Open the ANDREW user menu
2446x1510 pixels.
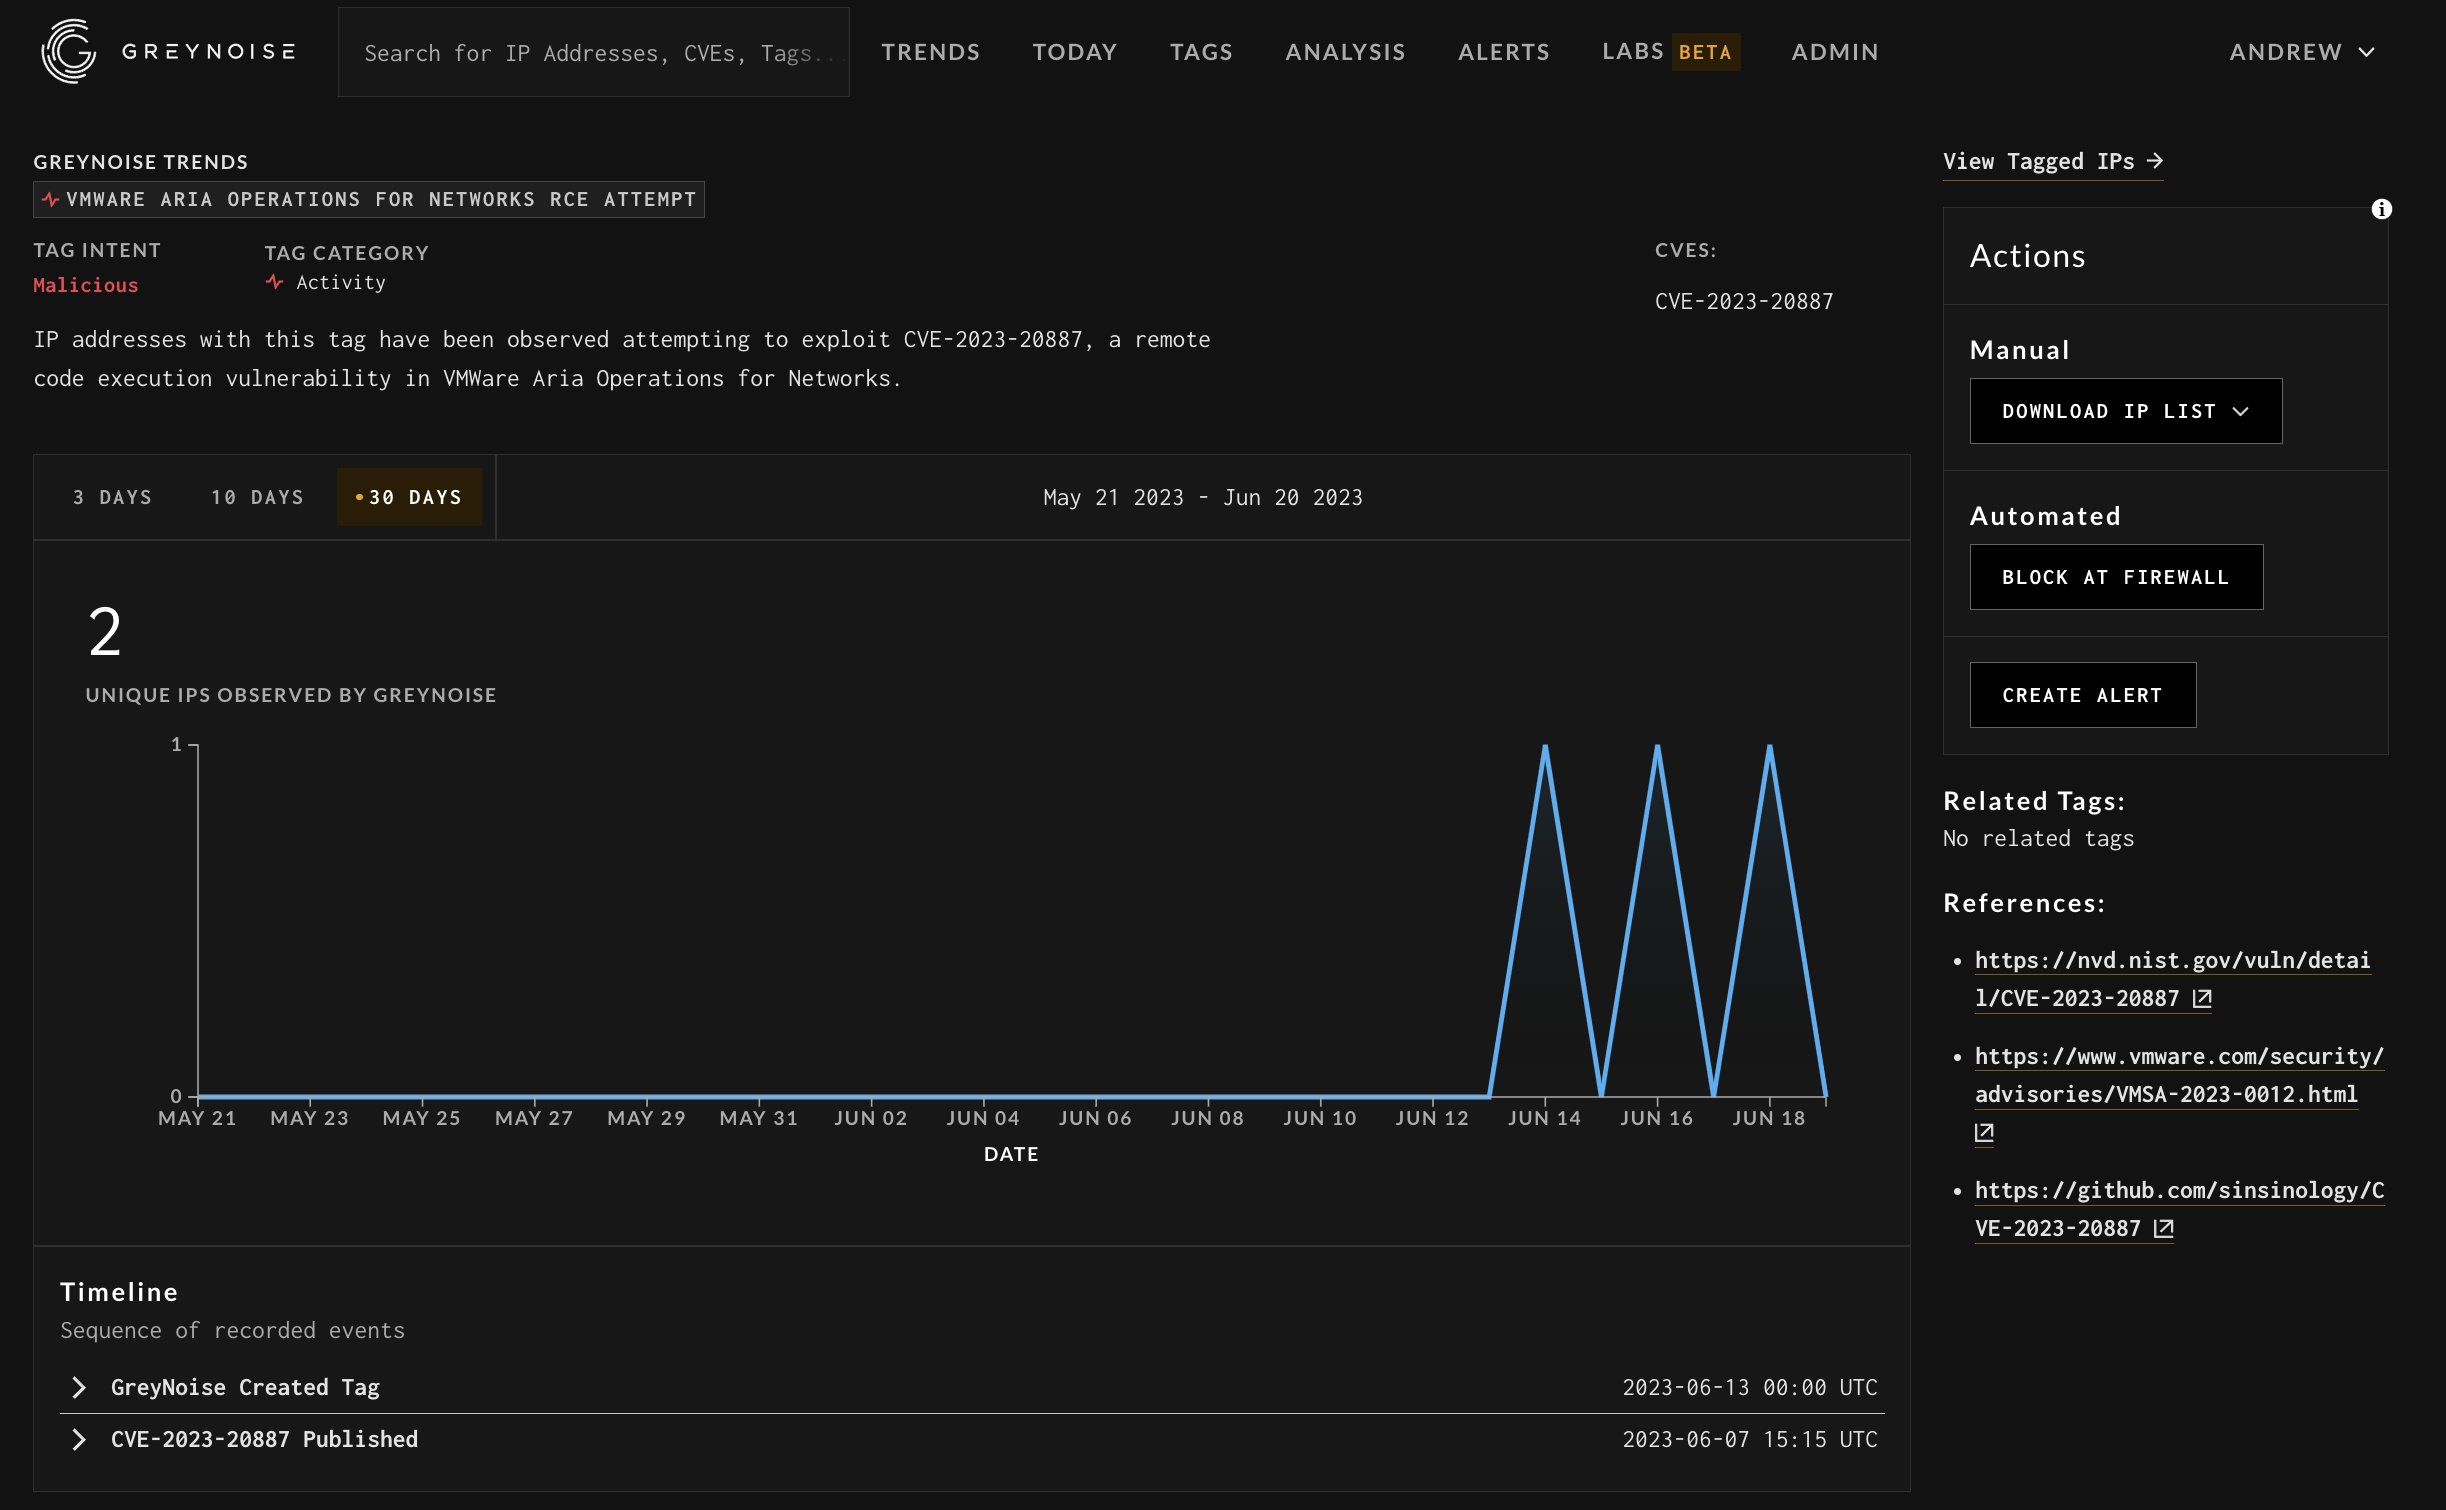point(2301,52)
